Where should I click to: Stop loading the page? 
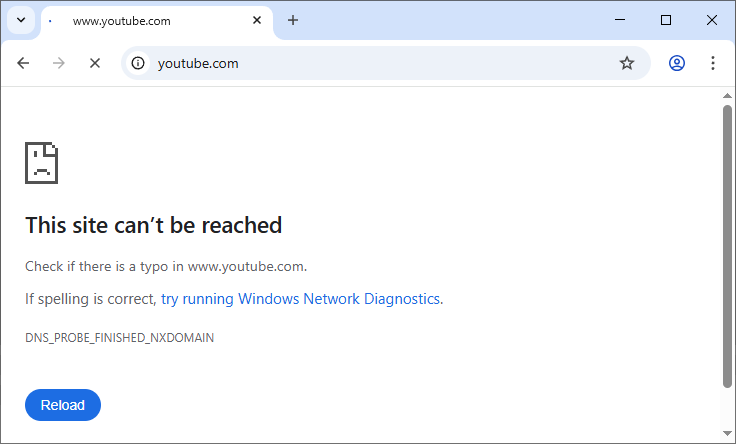(95, 63)
